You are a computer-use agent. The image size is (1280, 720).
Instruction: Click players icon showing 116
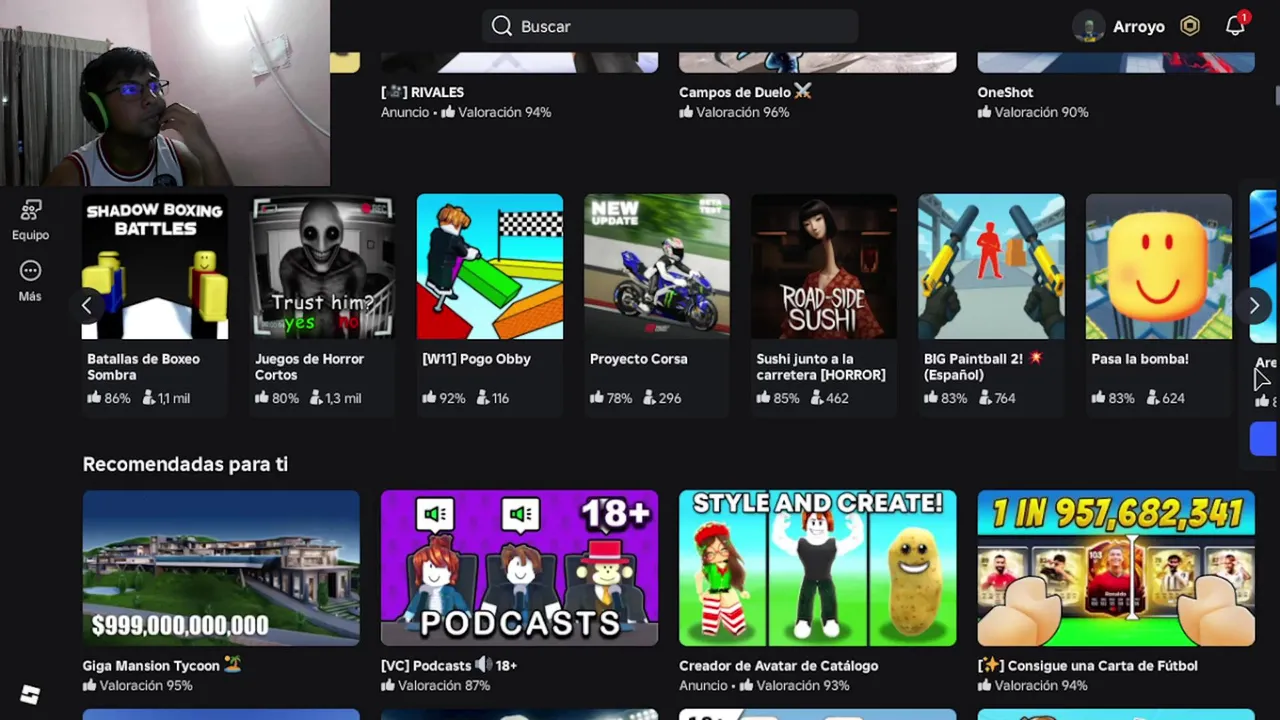pos(483,398)
